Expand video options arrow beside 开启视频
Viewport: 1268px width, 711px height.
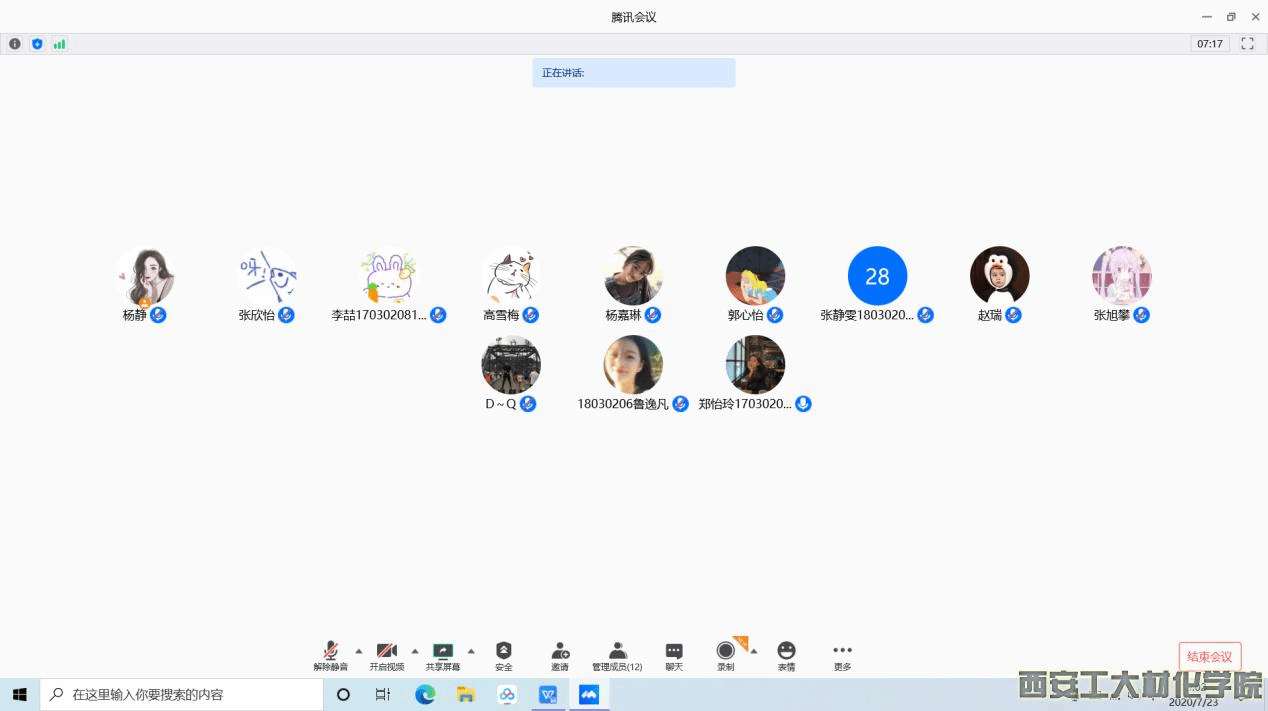click(x=415, y=651)
